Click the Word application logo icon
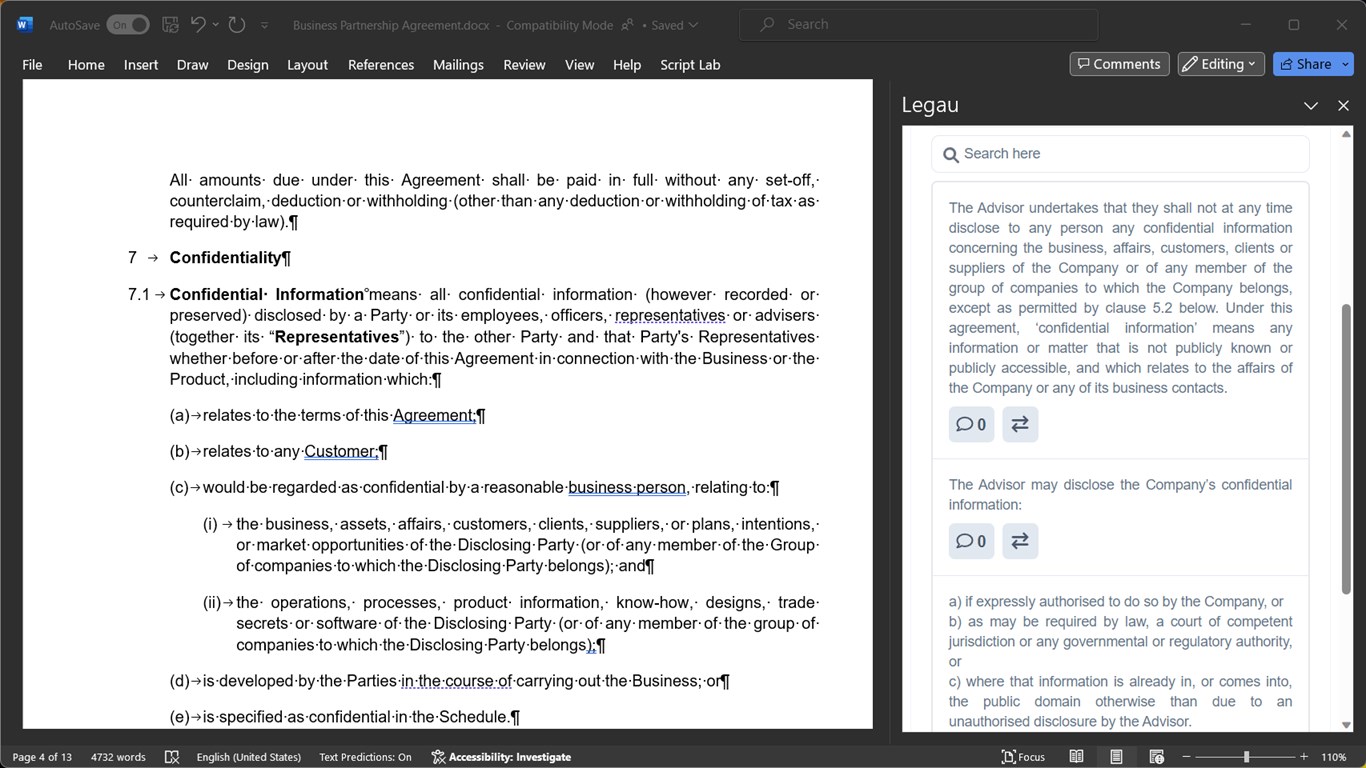This screenshot has height=768, width=1366. [24, 24]
